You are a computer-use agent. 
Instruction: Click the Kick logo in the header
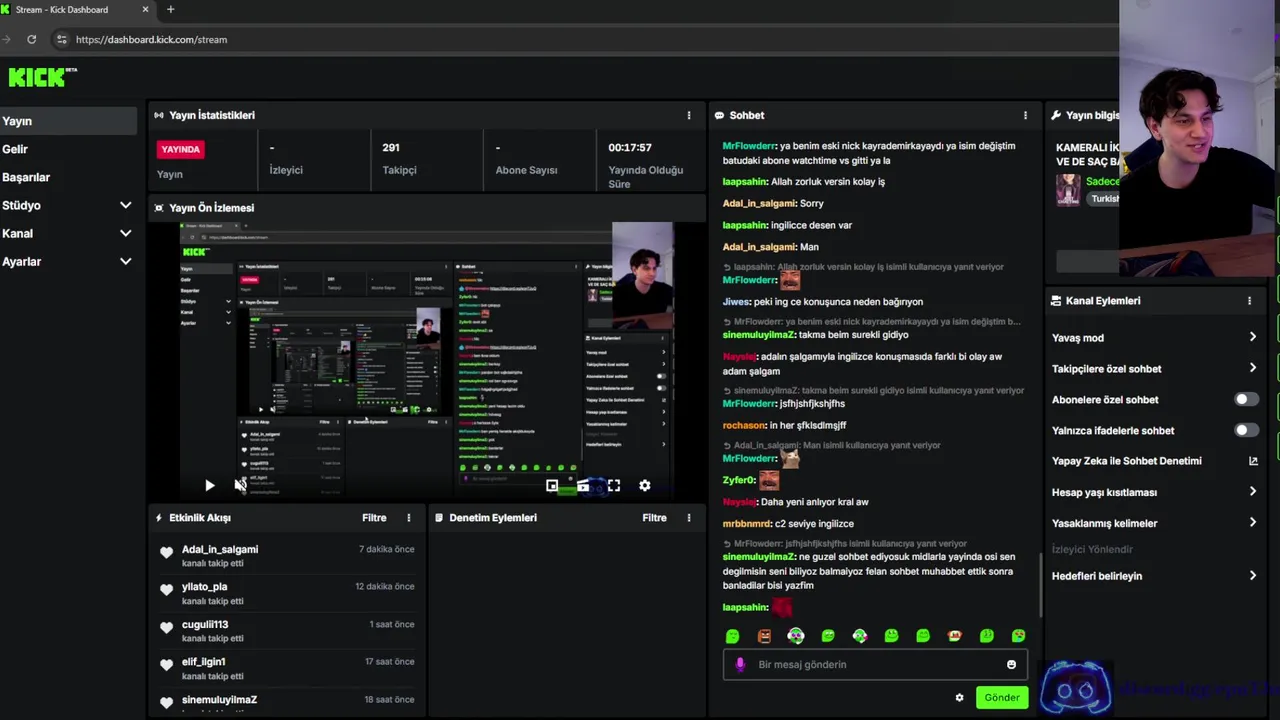pos(41,77)
